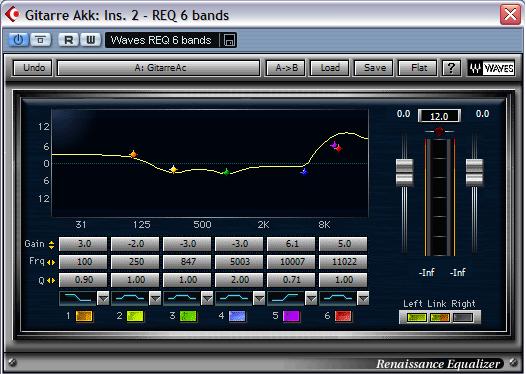Click band 6 bell filter shape icon
This screenshot has width=526, height=374.
point(338,298)
